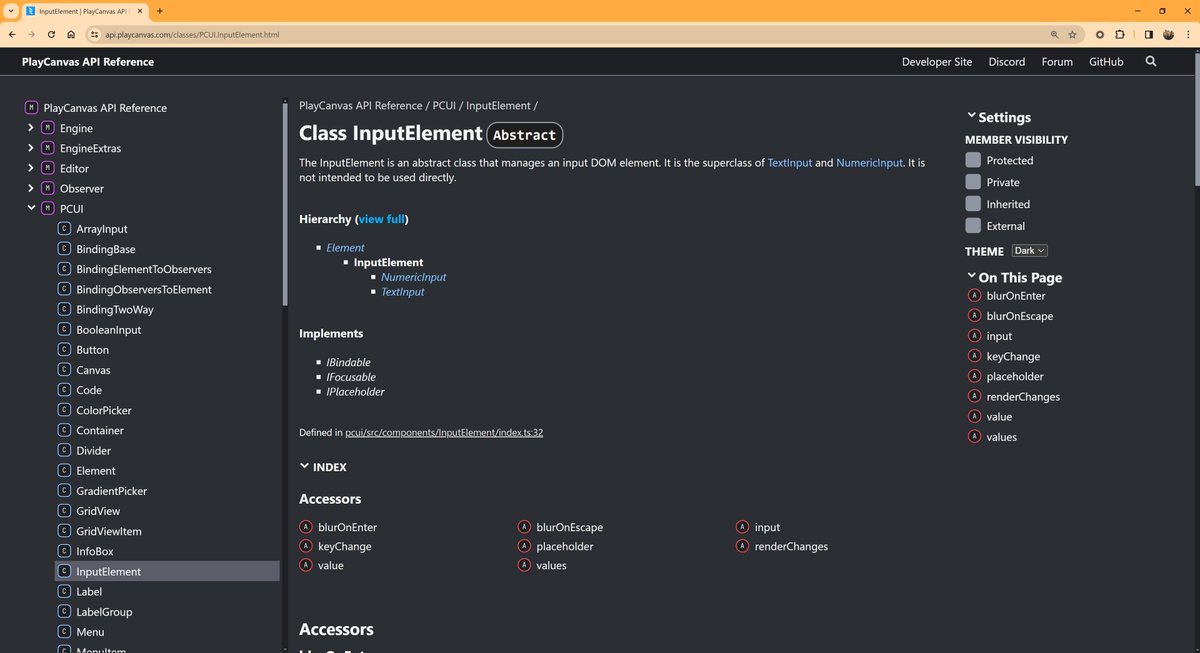Screen dimensions: 1200x653
Task: Click accessor icon beside renderChanges in index
Action: click(743, 546)
